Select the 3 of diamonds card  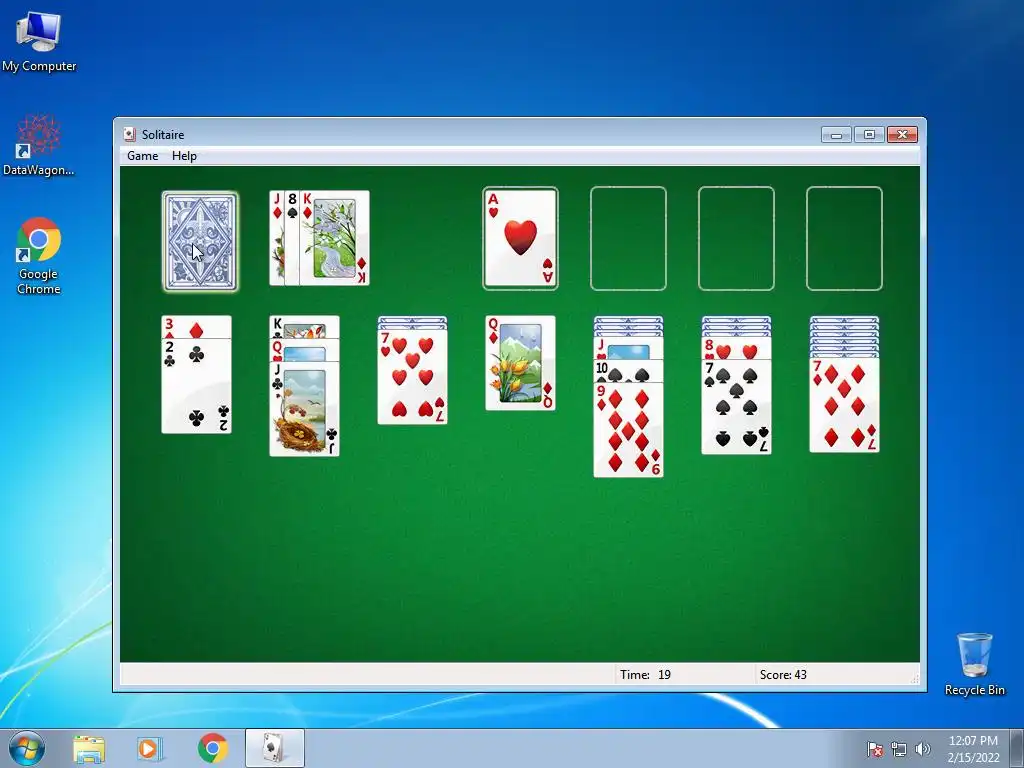pyautogui.click(x=197, y=327)
